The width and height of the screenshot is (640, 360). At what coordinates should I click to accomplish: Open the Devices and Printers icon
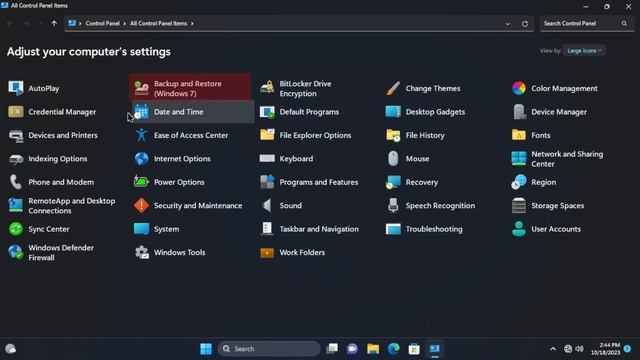pyautogui.click(x=16, y=135)
